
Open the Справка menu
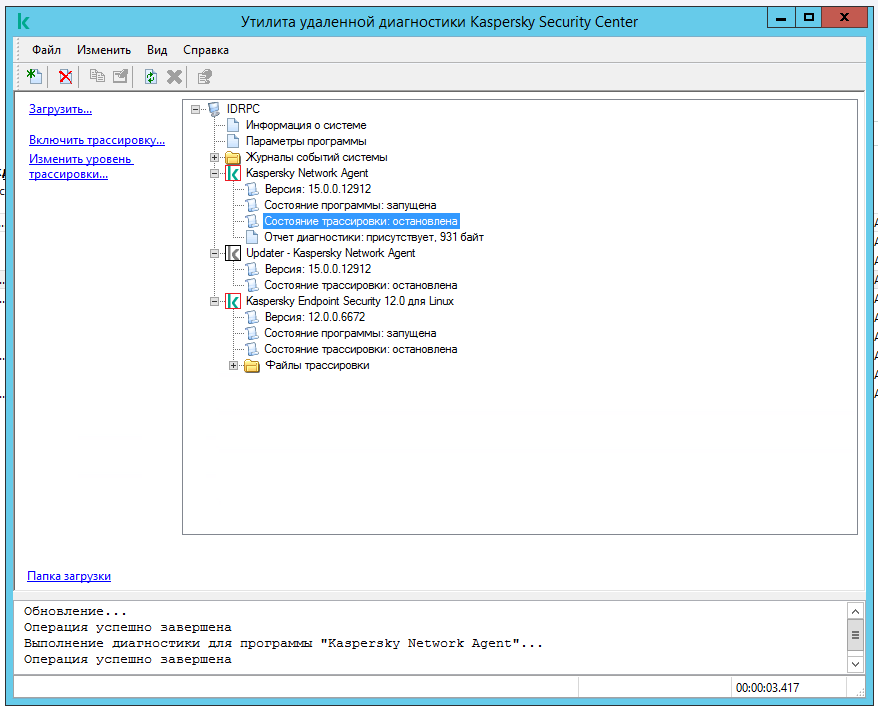pos(206,50)
